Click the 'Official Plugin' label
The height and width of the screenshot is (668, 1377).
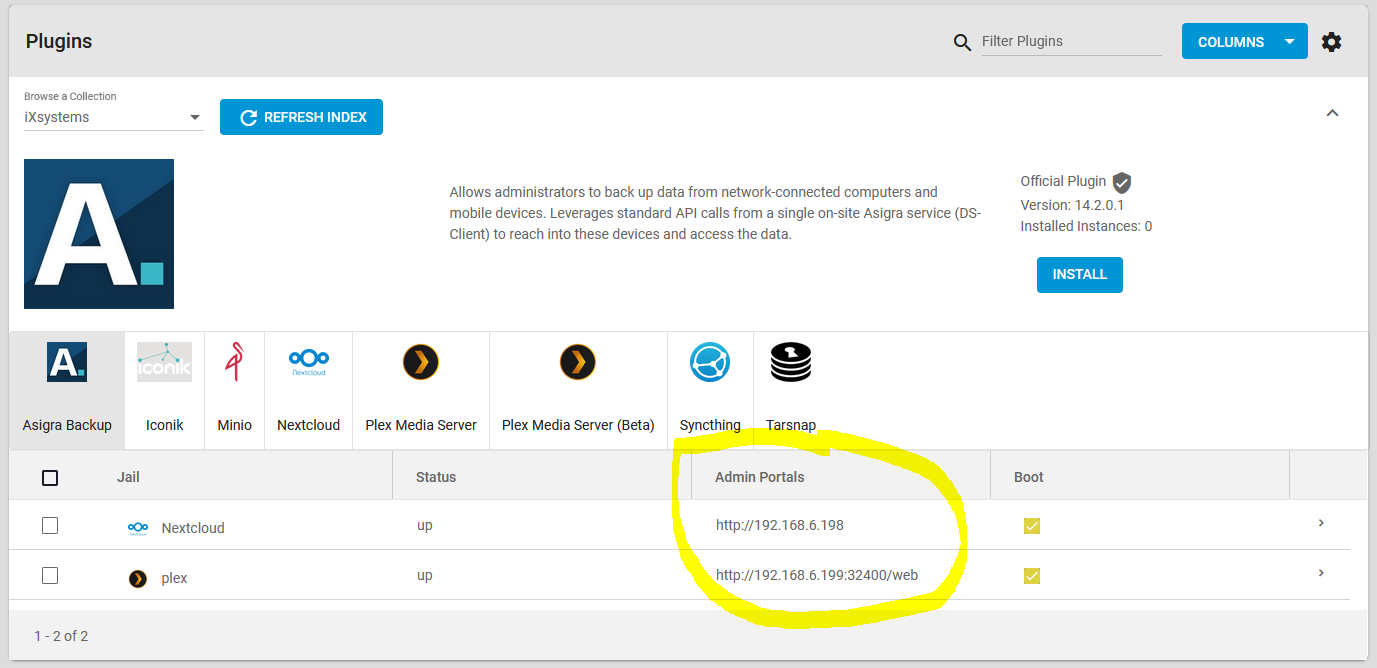pos(1063,181)
